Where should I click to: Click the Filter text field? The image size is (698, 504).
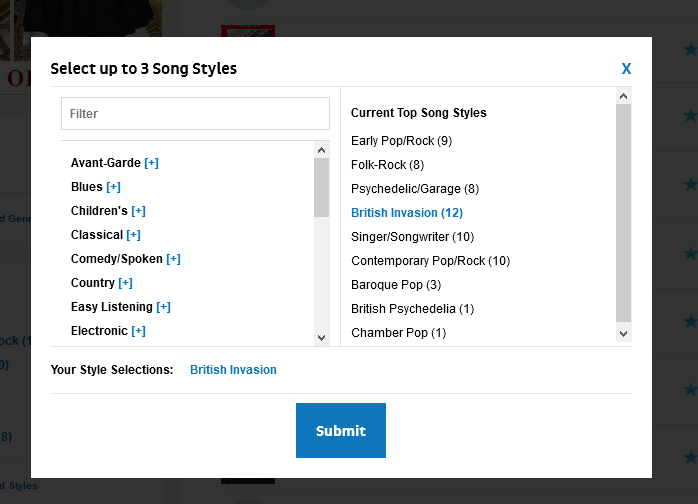(x=195, y=114)
